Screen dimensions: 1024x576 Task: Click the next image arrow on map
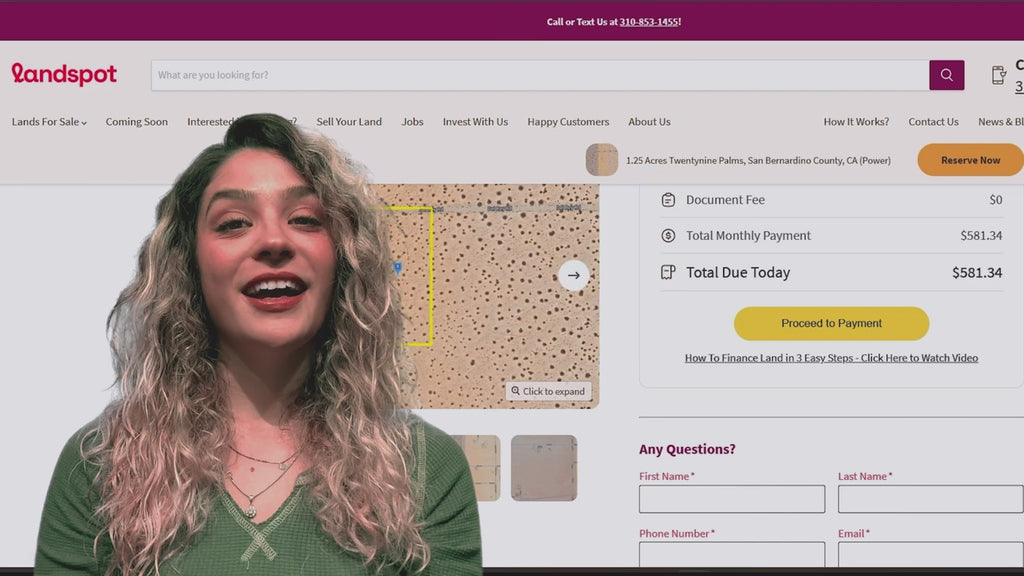coord(573,275)
